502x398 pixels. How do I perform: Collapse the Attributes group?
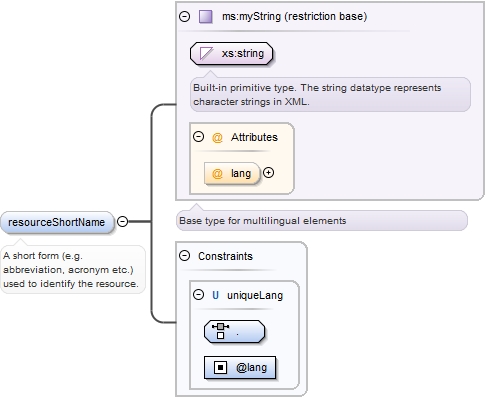click(198, 137)
